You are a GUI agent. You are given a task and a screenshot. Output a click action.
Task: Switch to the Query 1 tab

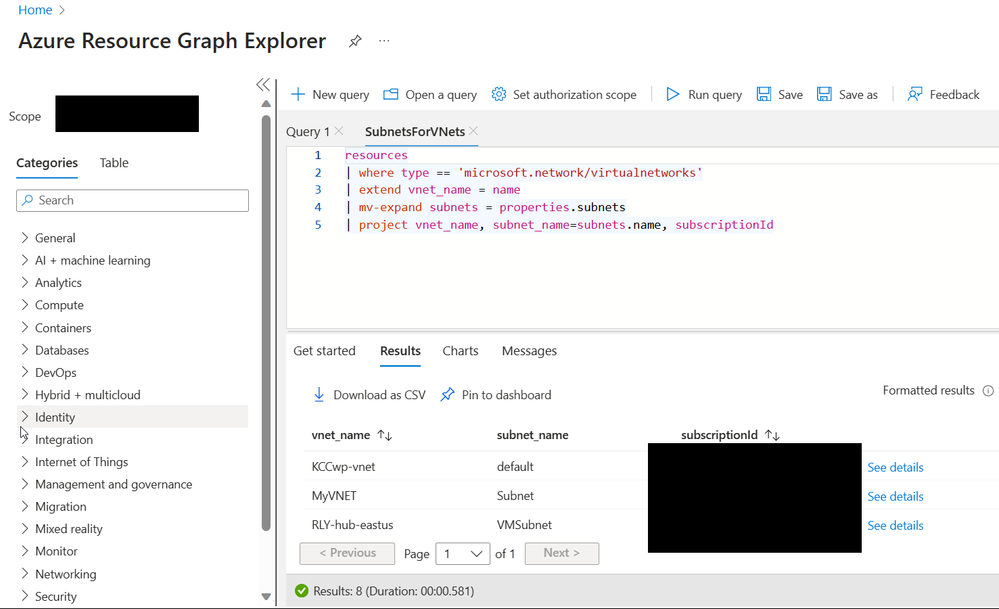click(x=308, y=131)
